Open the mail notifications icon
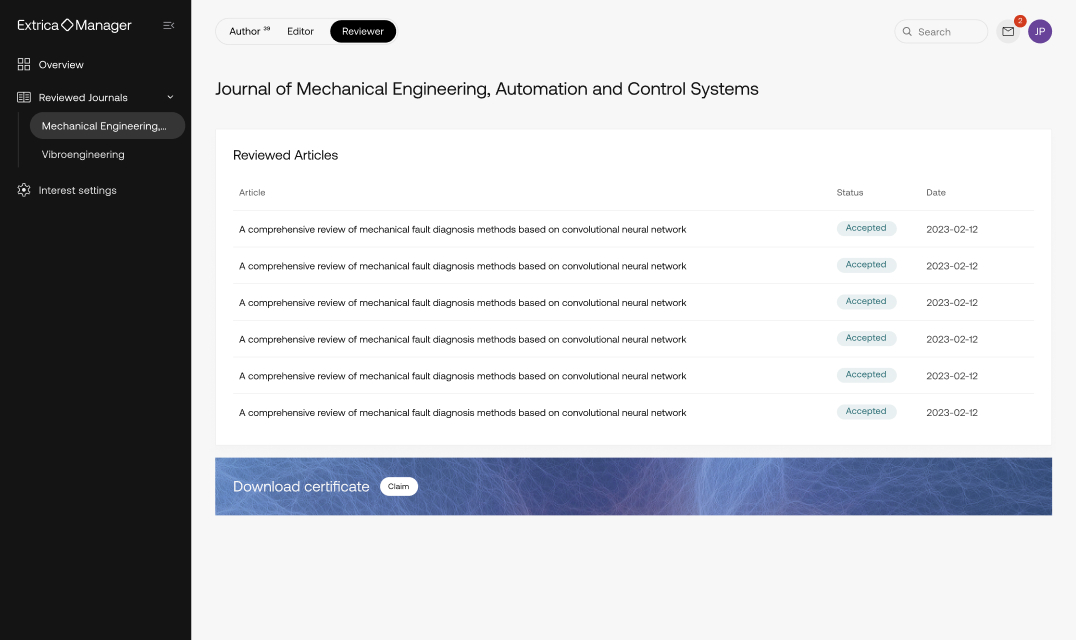 pos(1007,32)
